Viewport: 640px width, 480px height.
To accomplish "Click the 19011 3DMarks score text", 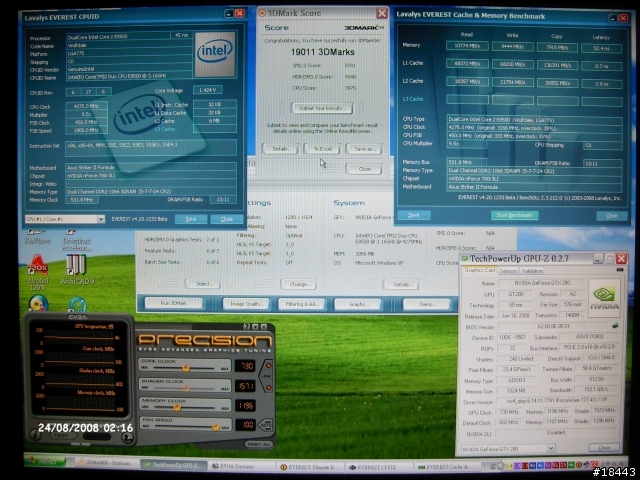I will 322,52.
